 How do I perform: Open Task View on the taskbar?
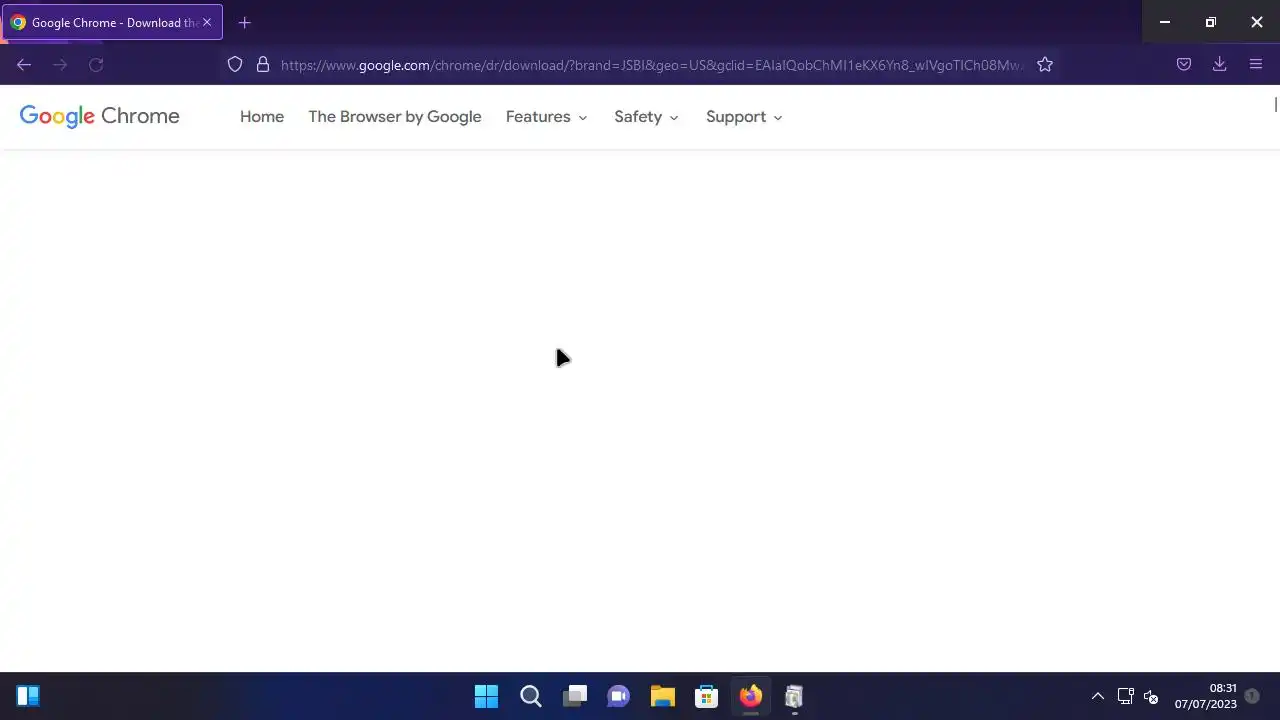click(575, 696)
